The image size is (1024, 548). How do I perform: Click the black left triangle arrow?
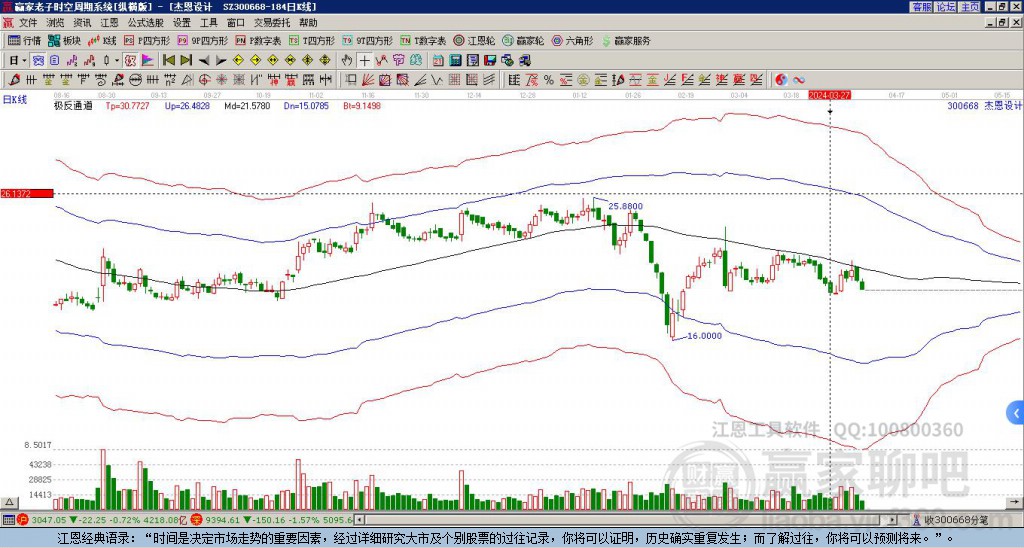(x=204, y=61)
